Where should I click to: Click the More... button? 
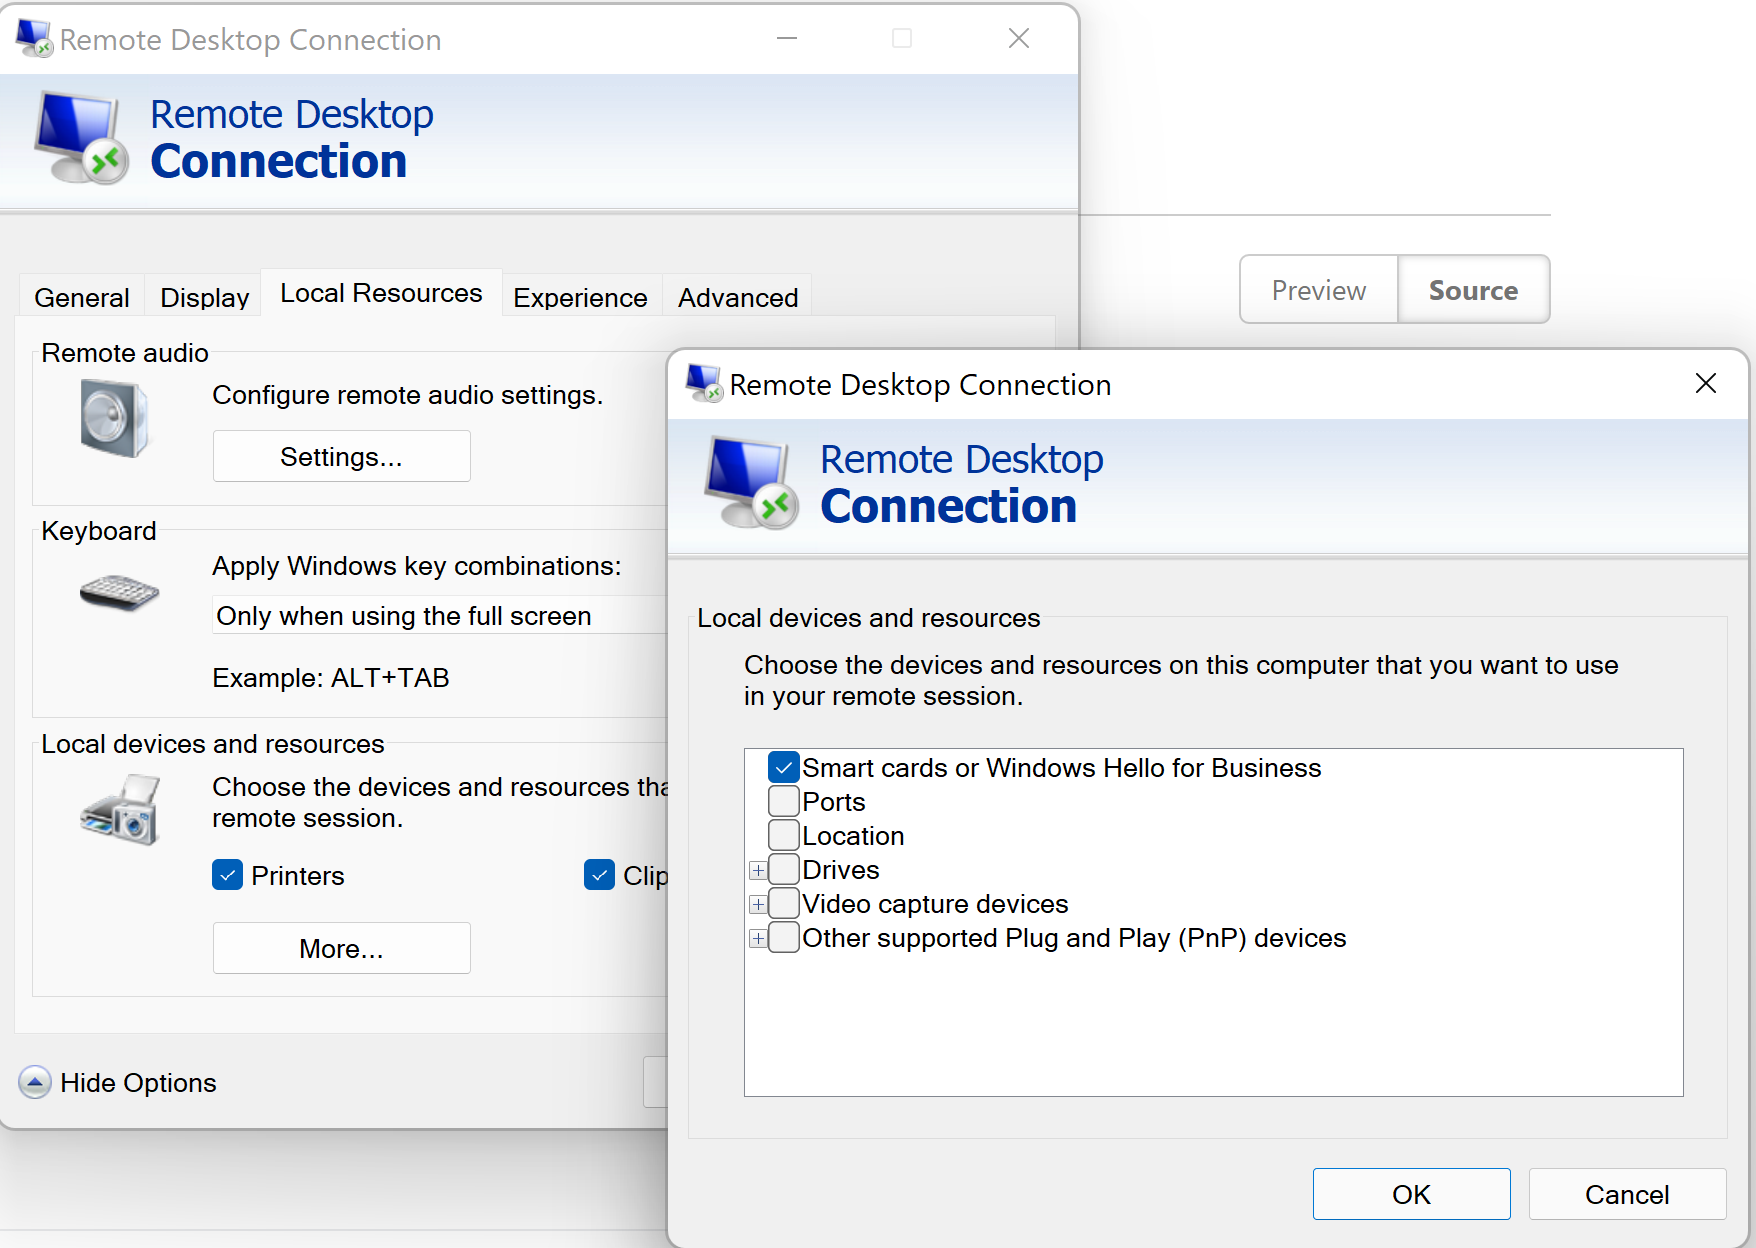tap(341, 948)
